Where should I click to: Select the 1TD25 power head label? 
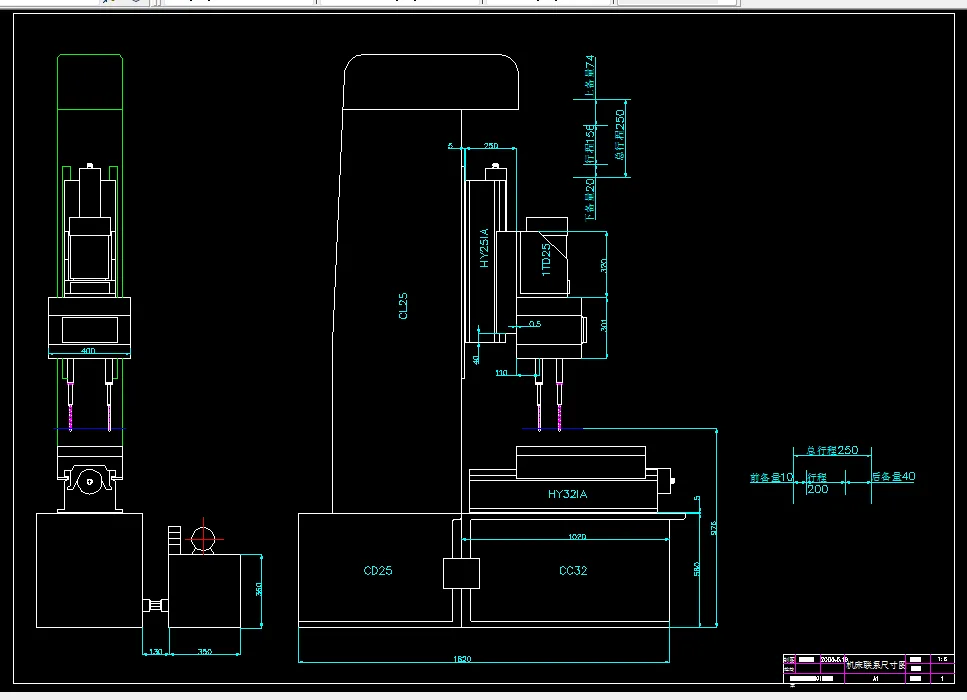pyautogui.click(x=546, y=260)
